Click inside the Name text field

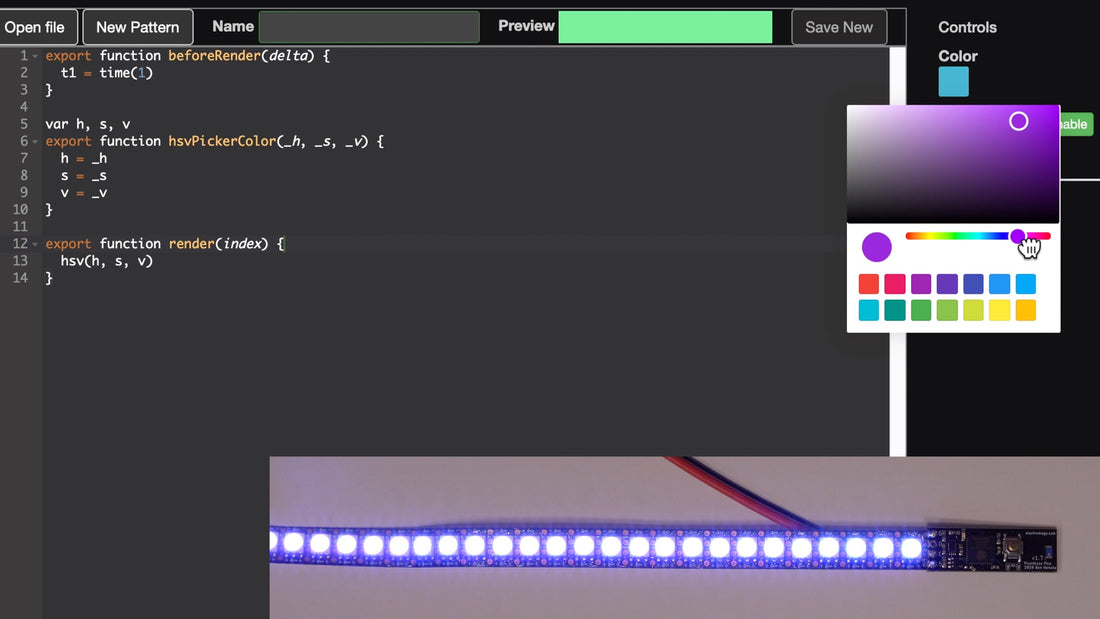coord(368,27)
